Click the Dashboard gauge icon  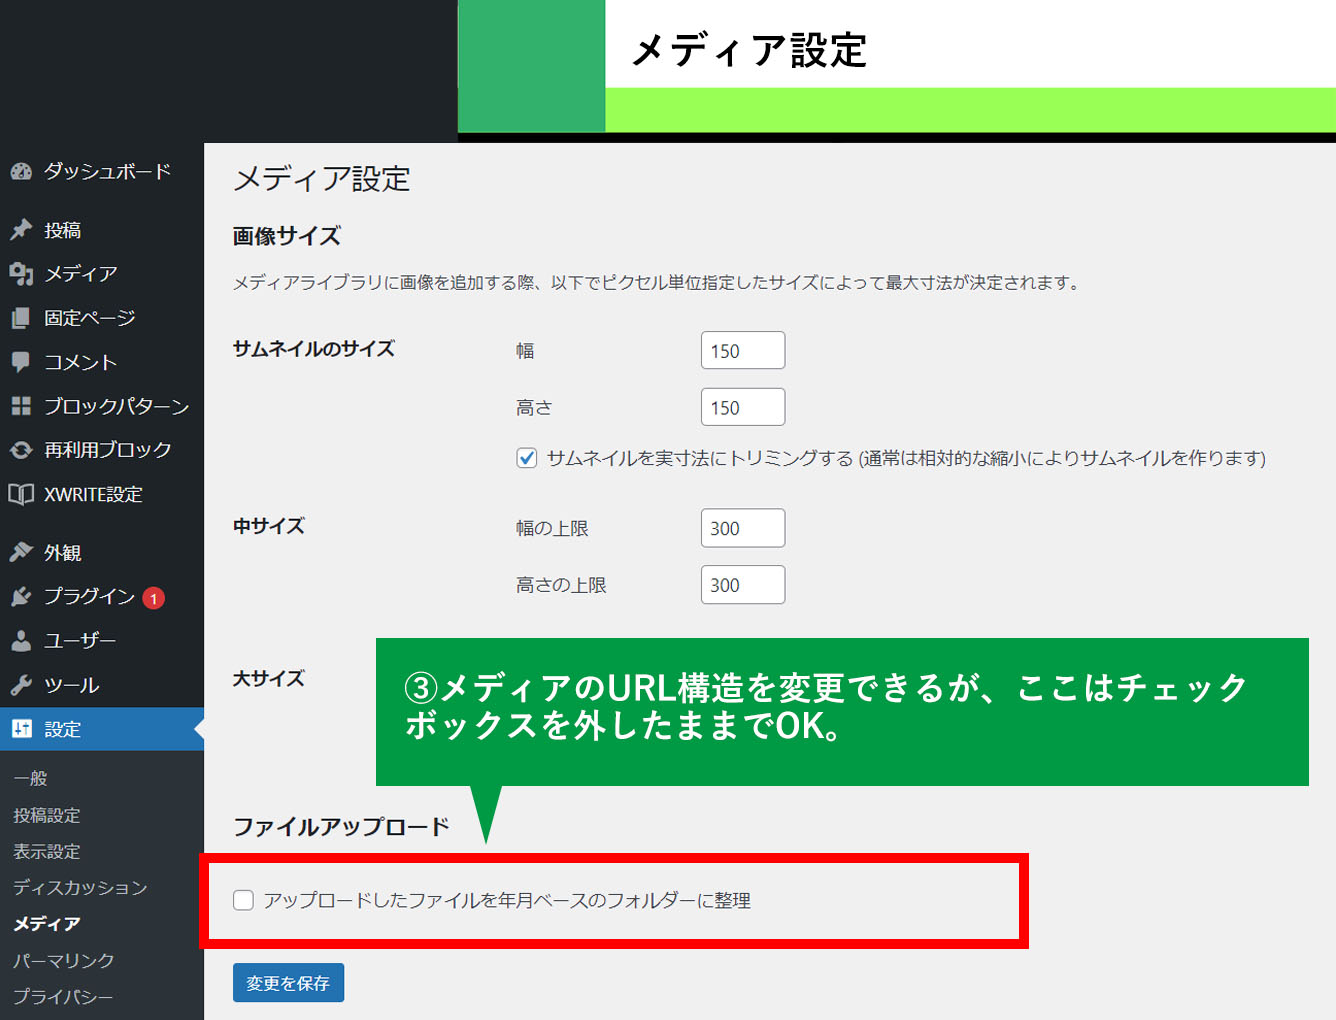point(21,172)
